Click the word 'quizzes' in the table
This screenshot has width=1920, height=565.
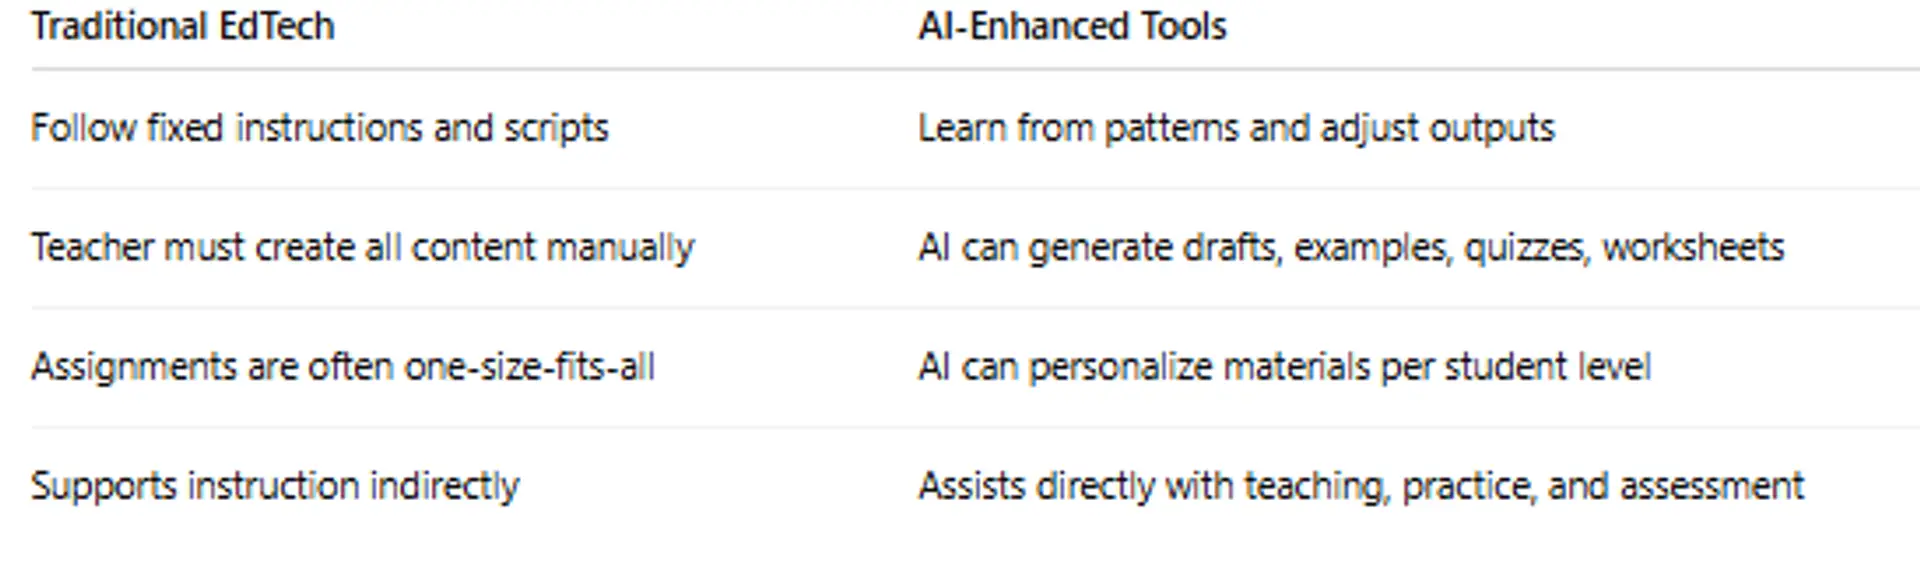coord(1526,247)
